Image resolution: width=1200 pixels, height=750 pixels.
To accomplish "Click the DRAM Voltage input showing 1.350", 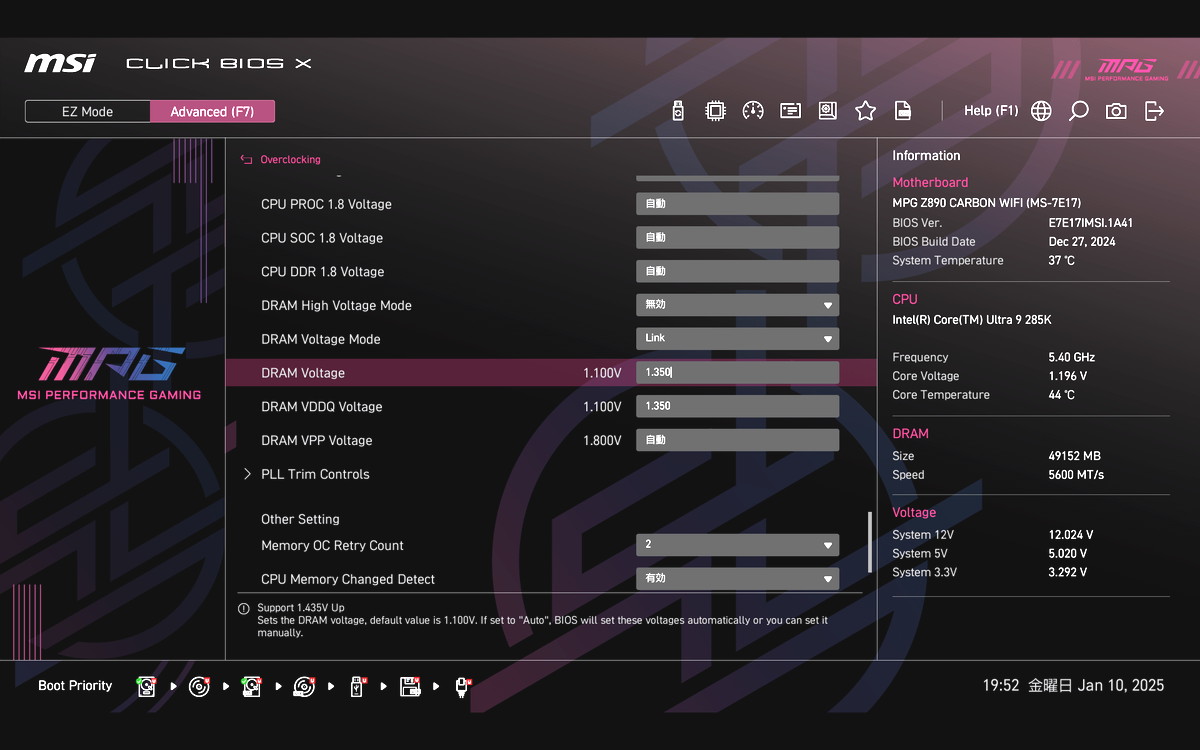I will (738, 373).
